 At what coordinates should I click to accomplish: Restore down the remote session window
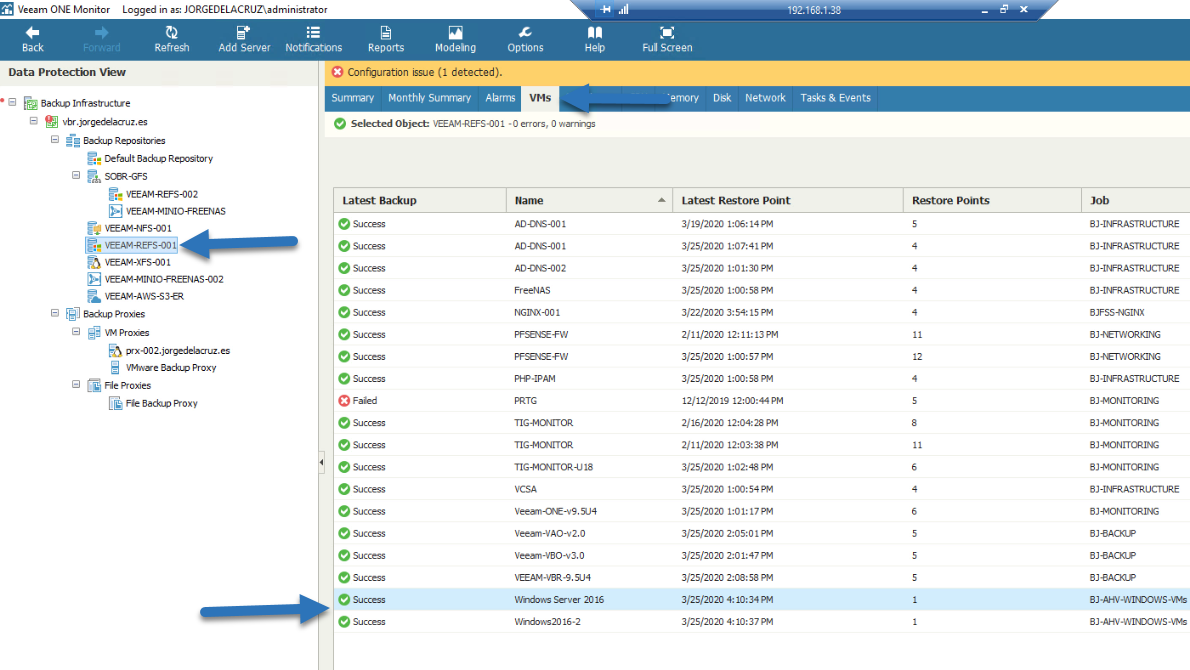point(1003,9)
